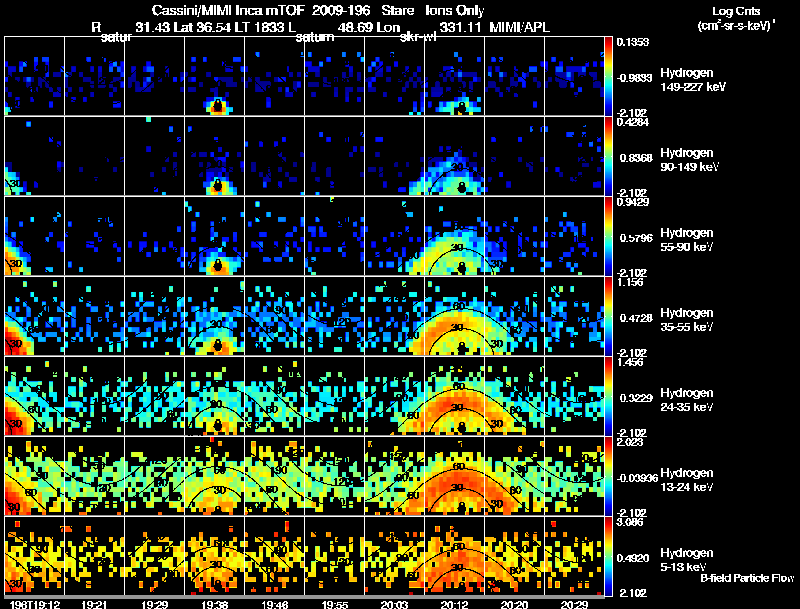Click the Hydrogen 55-90 keV row label

687,240
